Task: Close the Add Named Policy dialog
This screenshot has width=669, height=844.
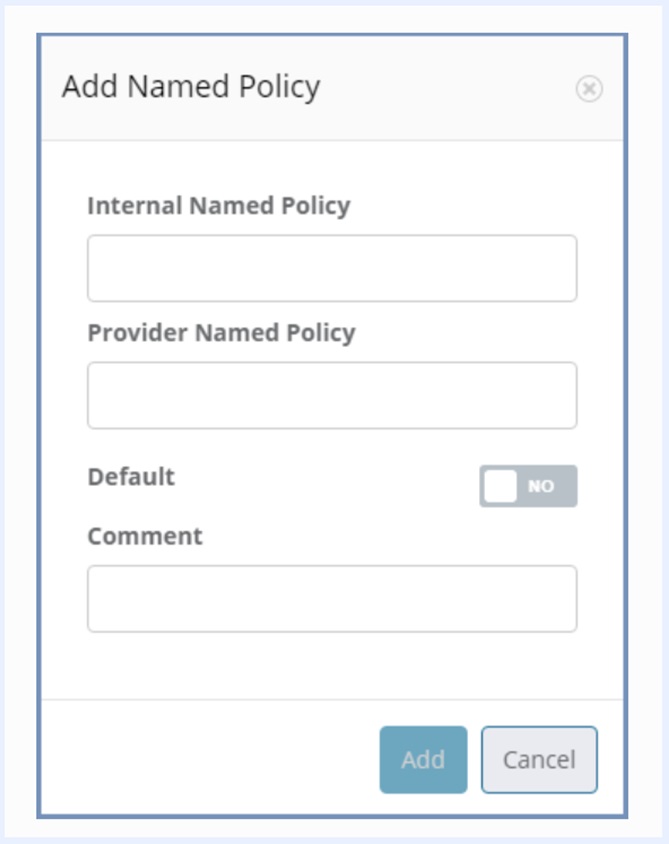Action: 589,89
